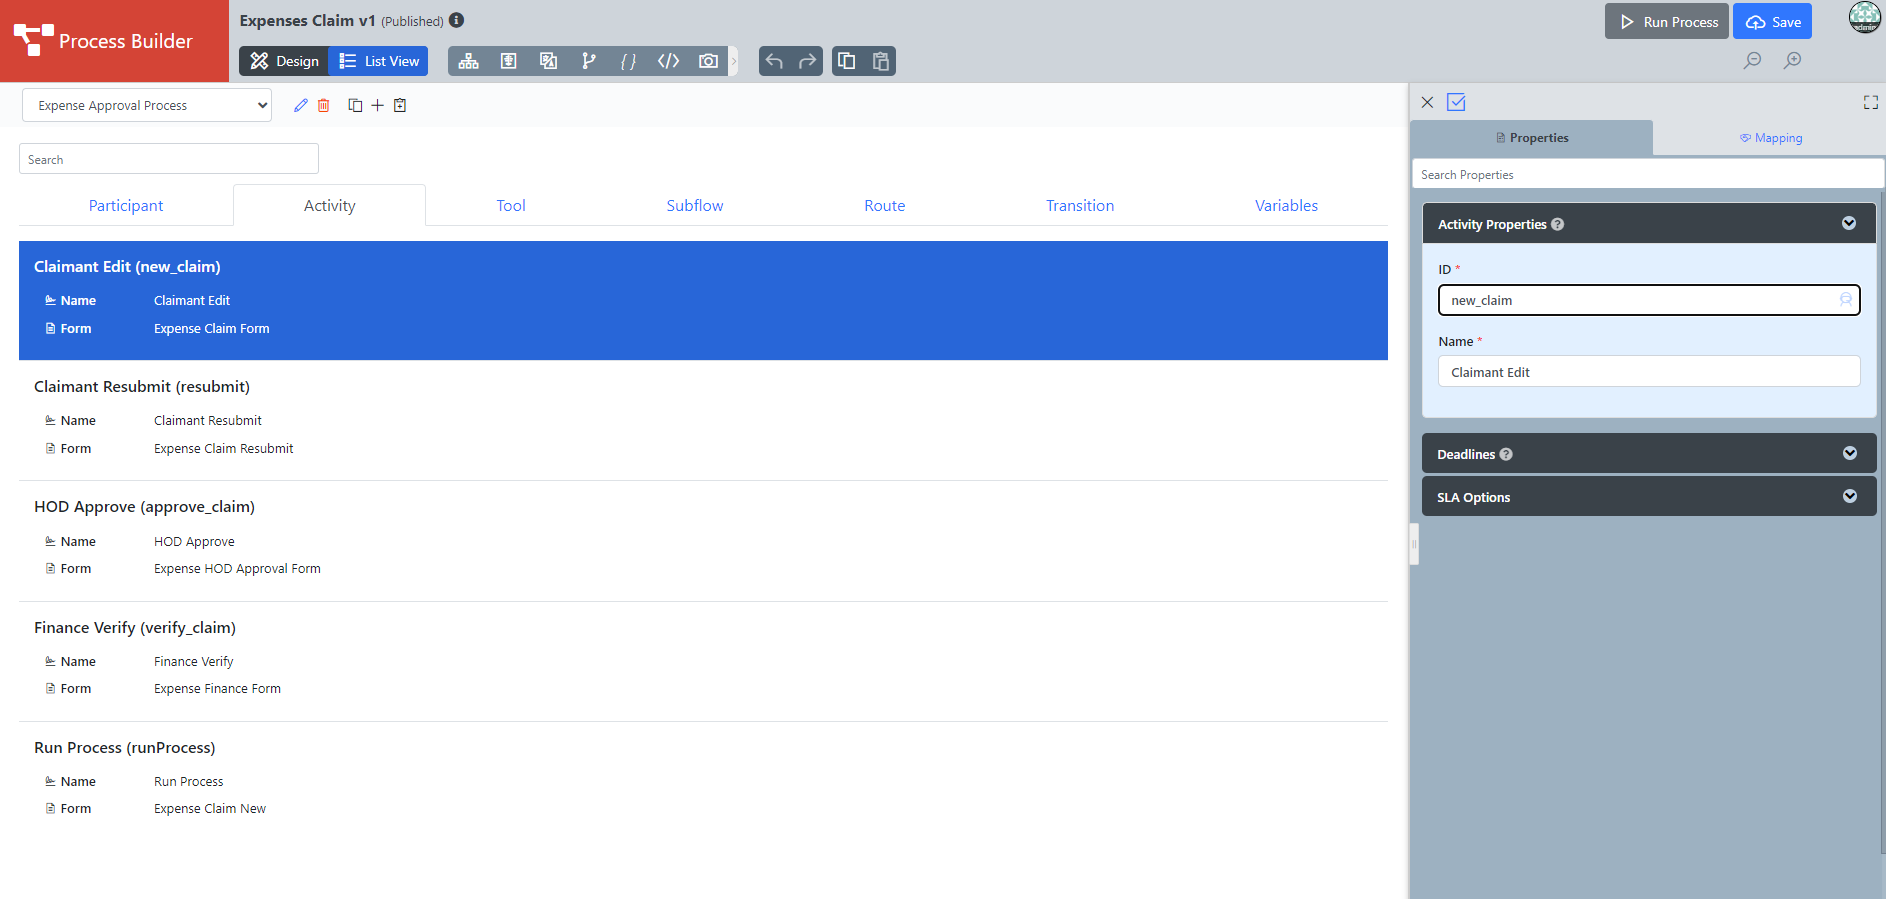Click the camera screenshot icon
The image size is (1886, 899).
click(708, 61)
